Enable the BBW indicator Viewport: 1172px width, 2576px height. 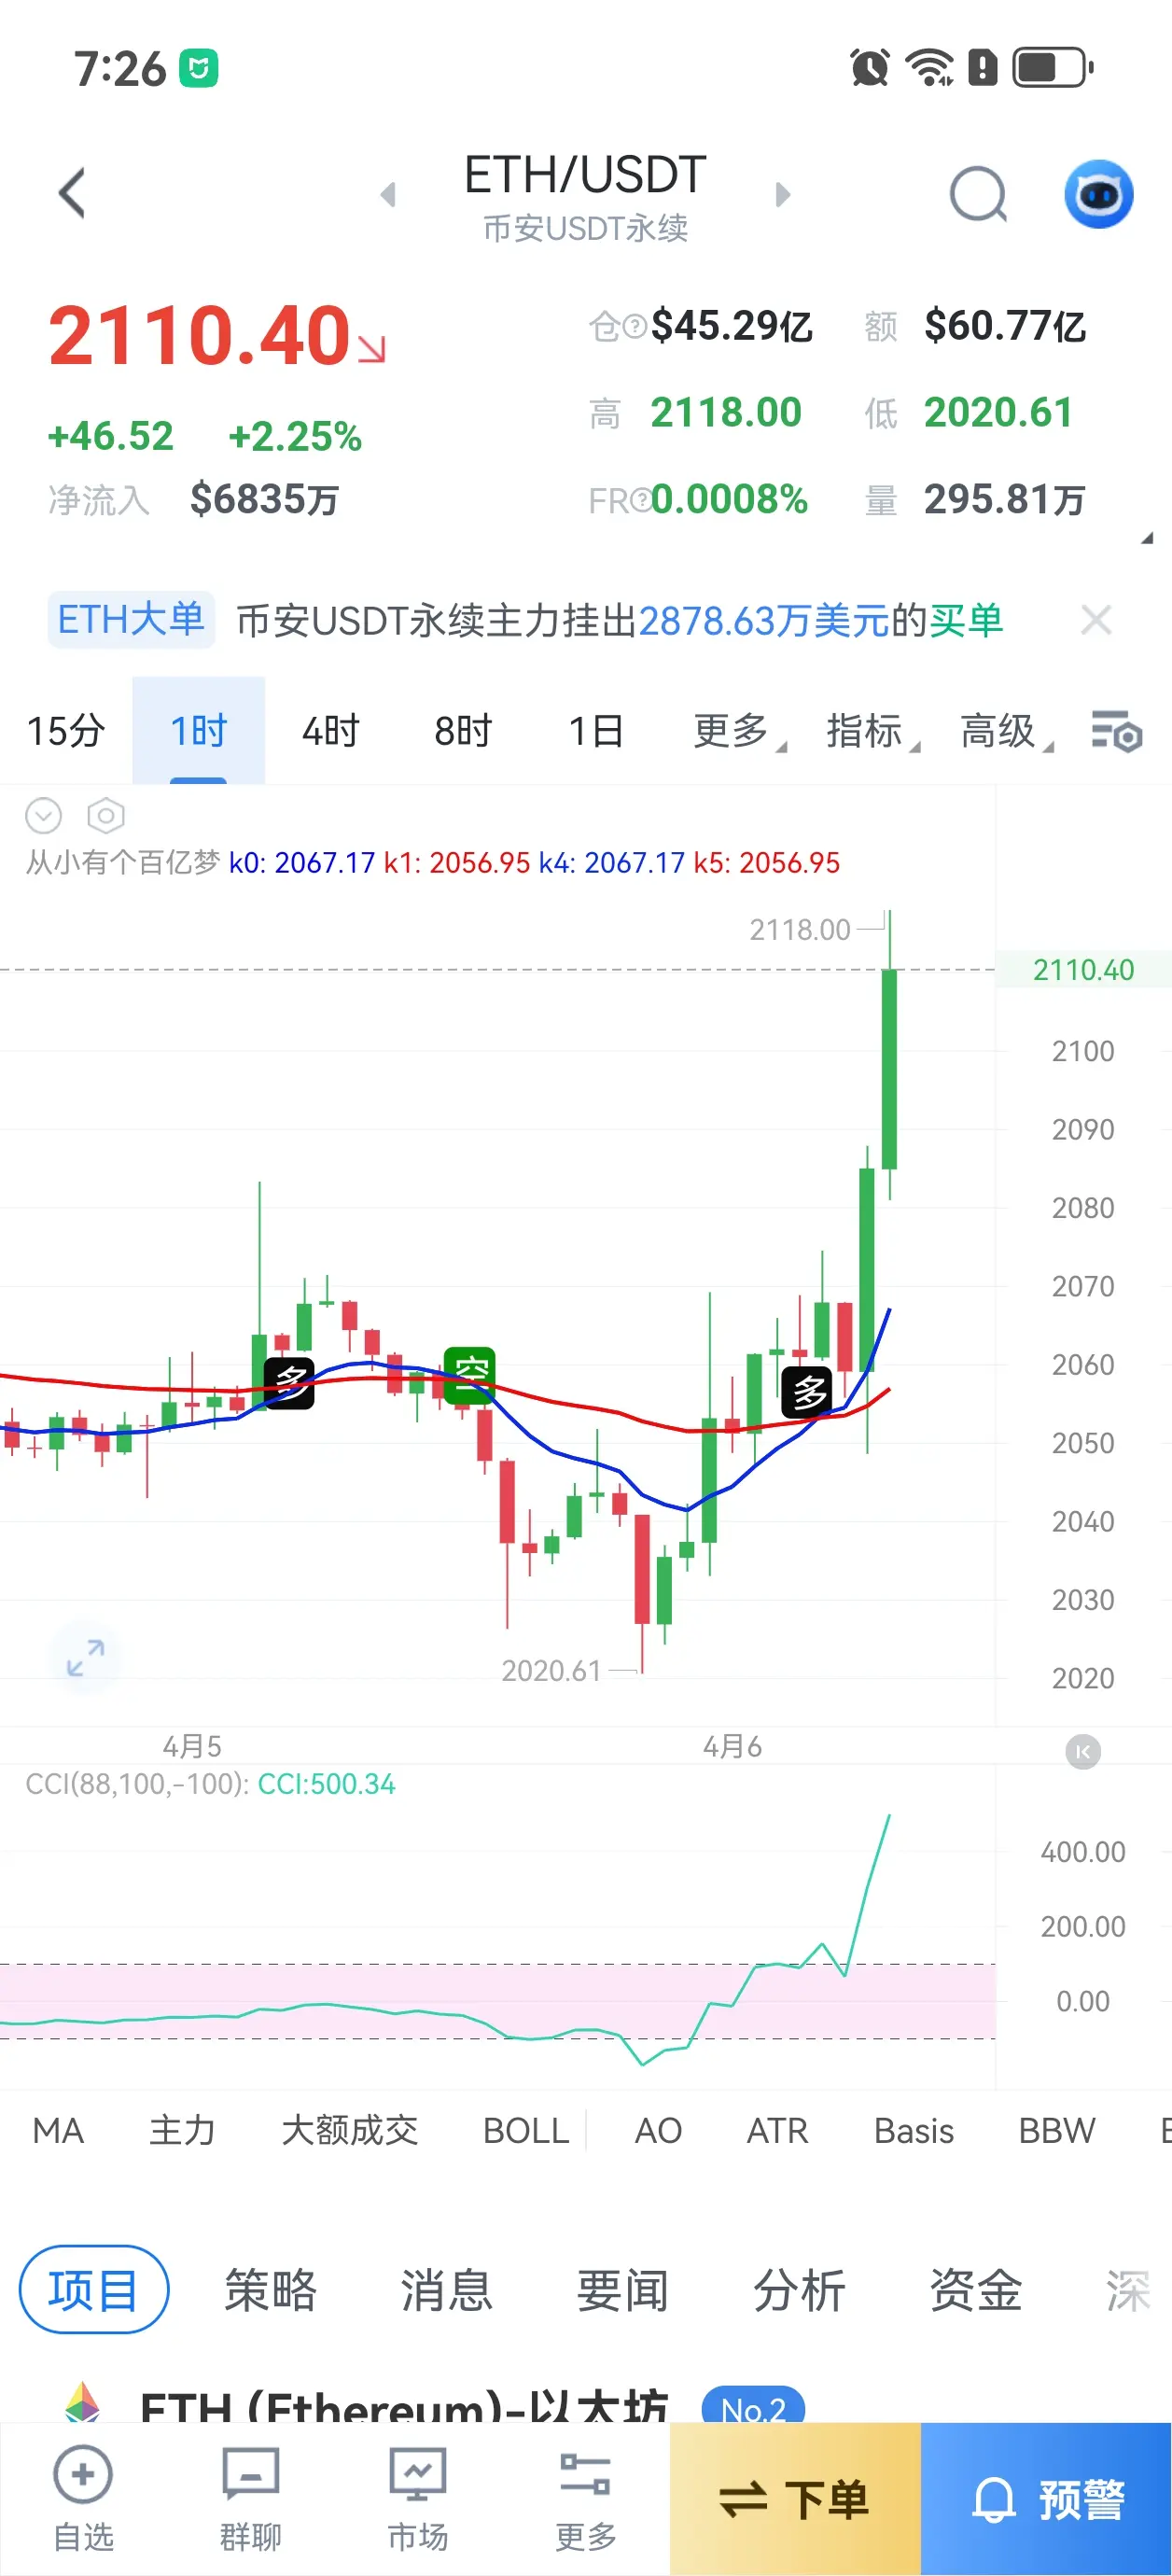click(1057, 2131)
